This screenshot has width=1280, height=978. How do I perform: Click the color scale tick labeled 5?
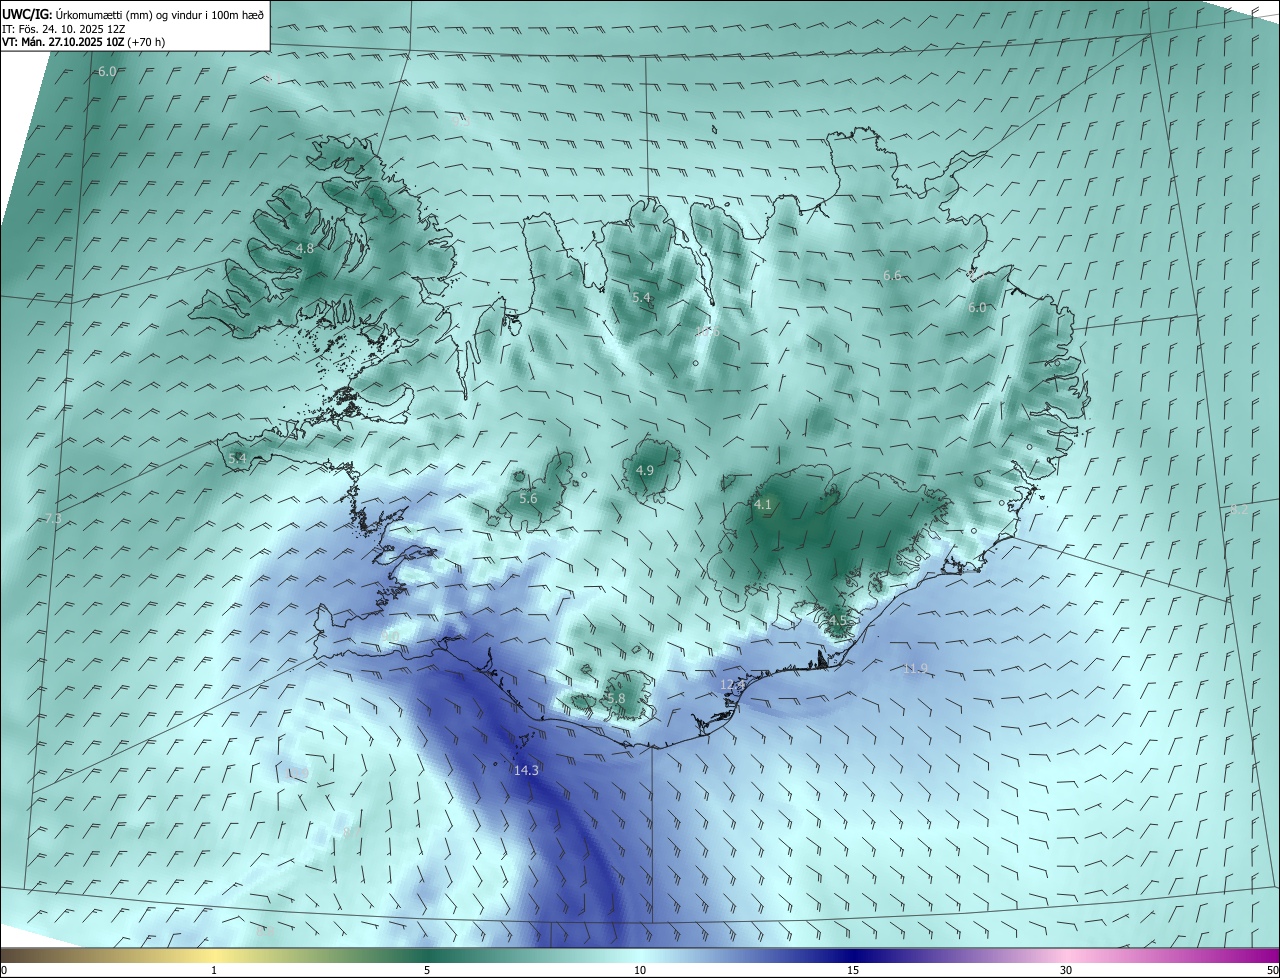(427, 970)
